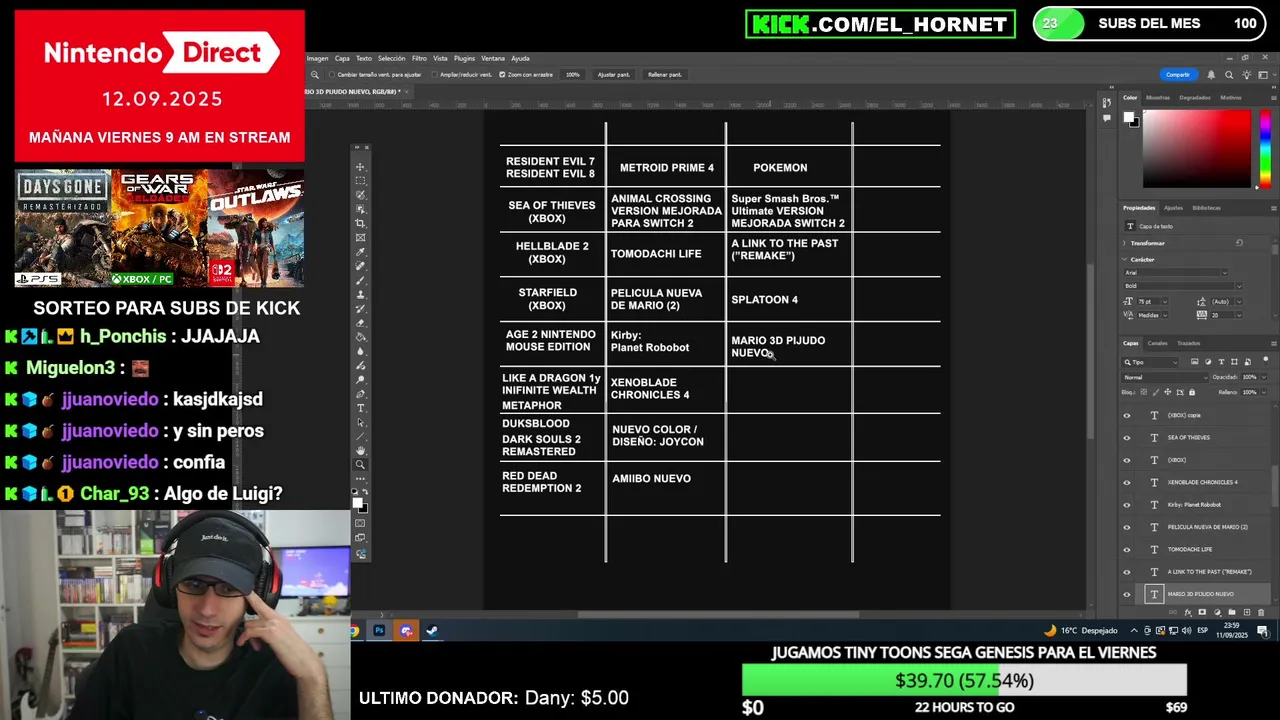This screenshot has width=1280, height=720.
Task: Select the PELICULA NUEVA DE MARIO (2) layer
Action: 1207,527
